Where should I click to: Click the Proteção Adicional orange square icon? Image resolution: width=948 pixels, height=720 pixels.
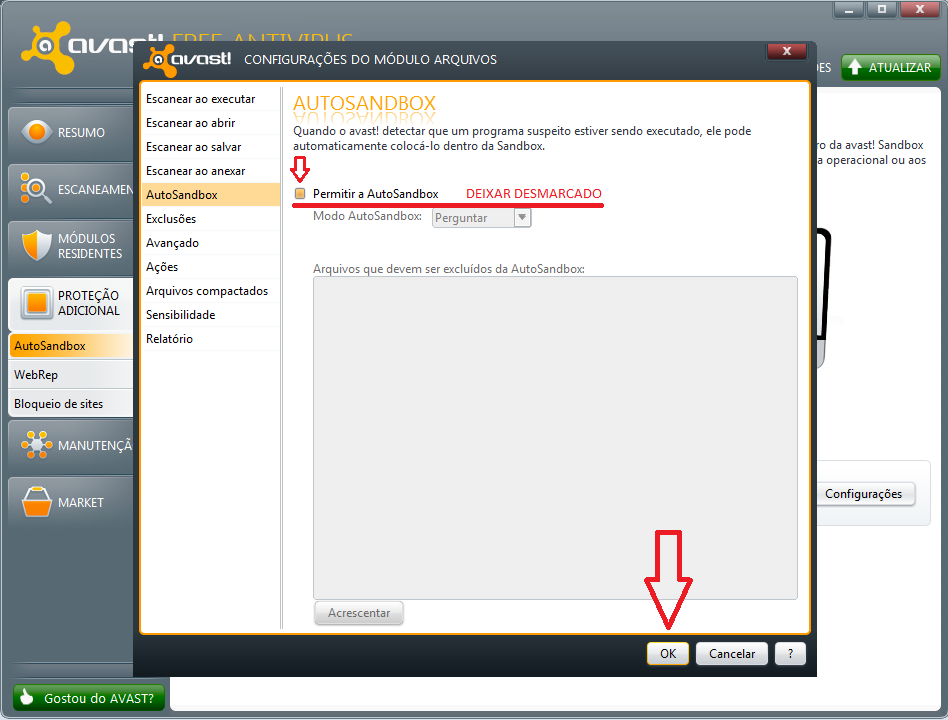pyautogui.click(x=36, y=302)
